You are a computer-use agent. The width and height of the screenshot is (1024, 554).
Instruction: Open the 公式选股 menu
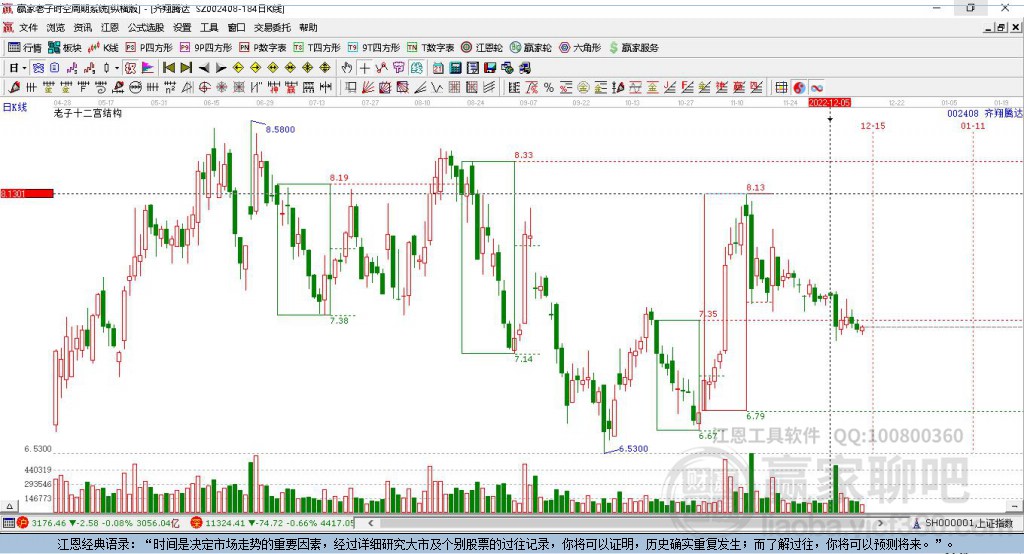click(x=146, y=27)
